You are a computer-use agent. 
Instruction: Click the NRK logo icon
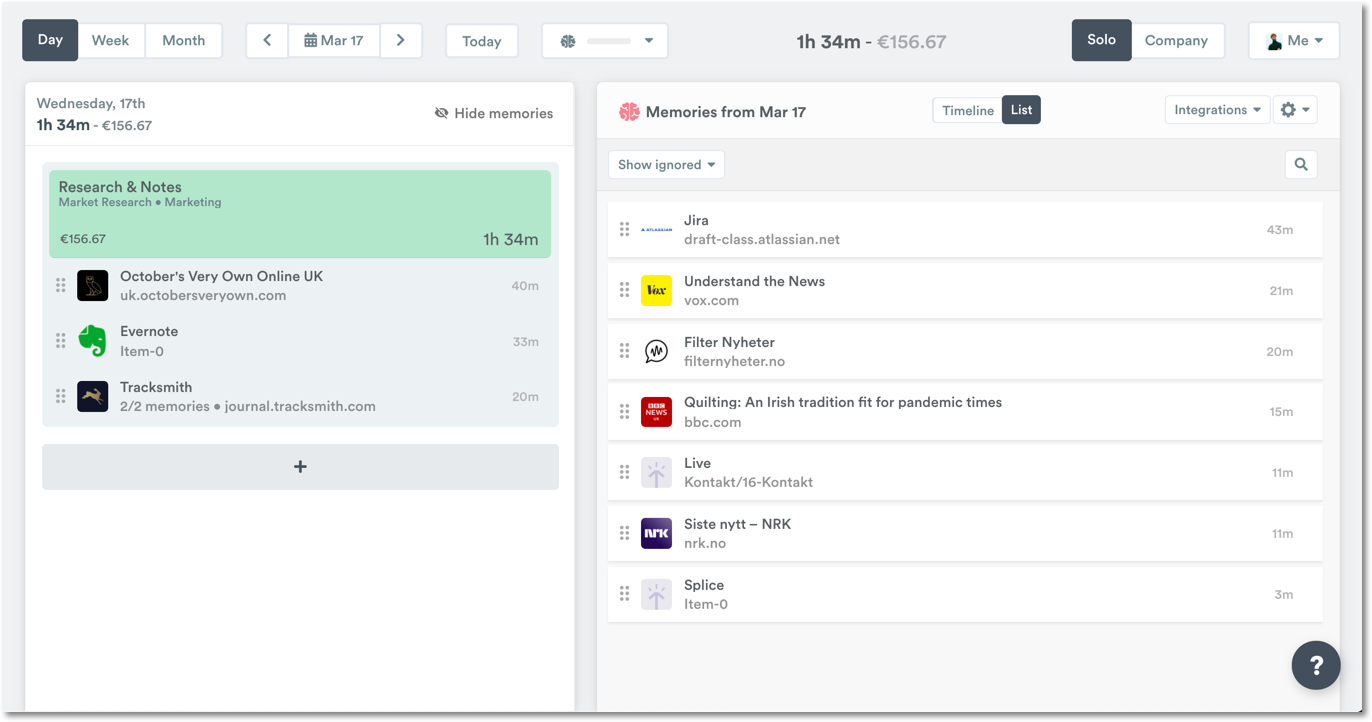tap(656, 533)
